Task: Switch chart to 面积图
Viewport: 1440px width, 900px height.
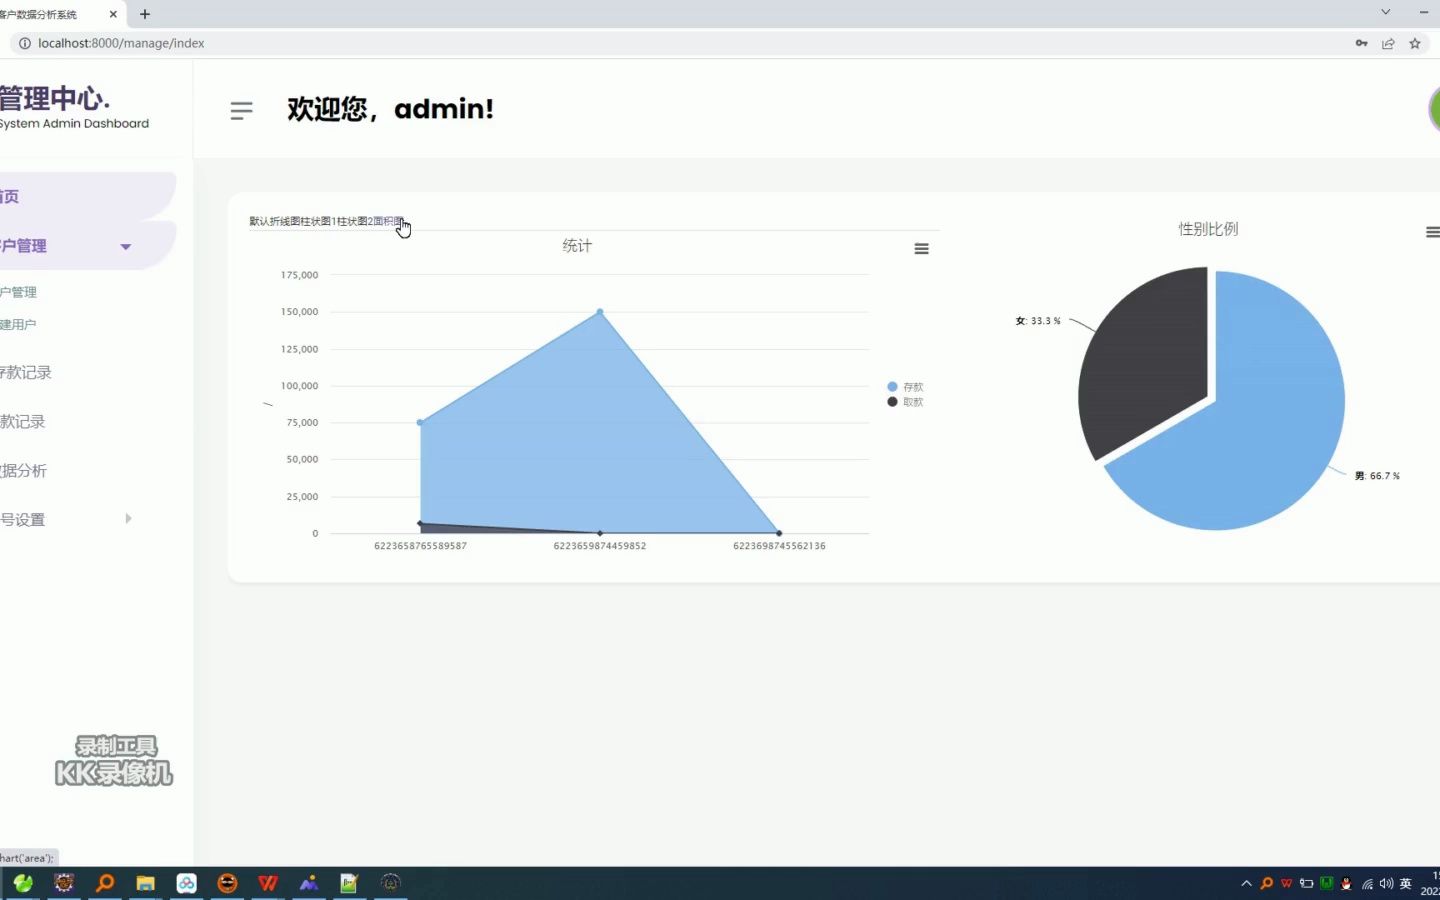Action: (388, 221)
